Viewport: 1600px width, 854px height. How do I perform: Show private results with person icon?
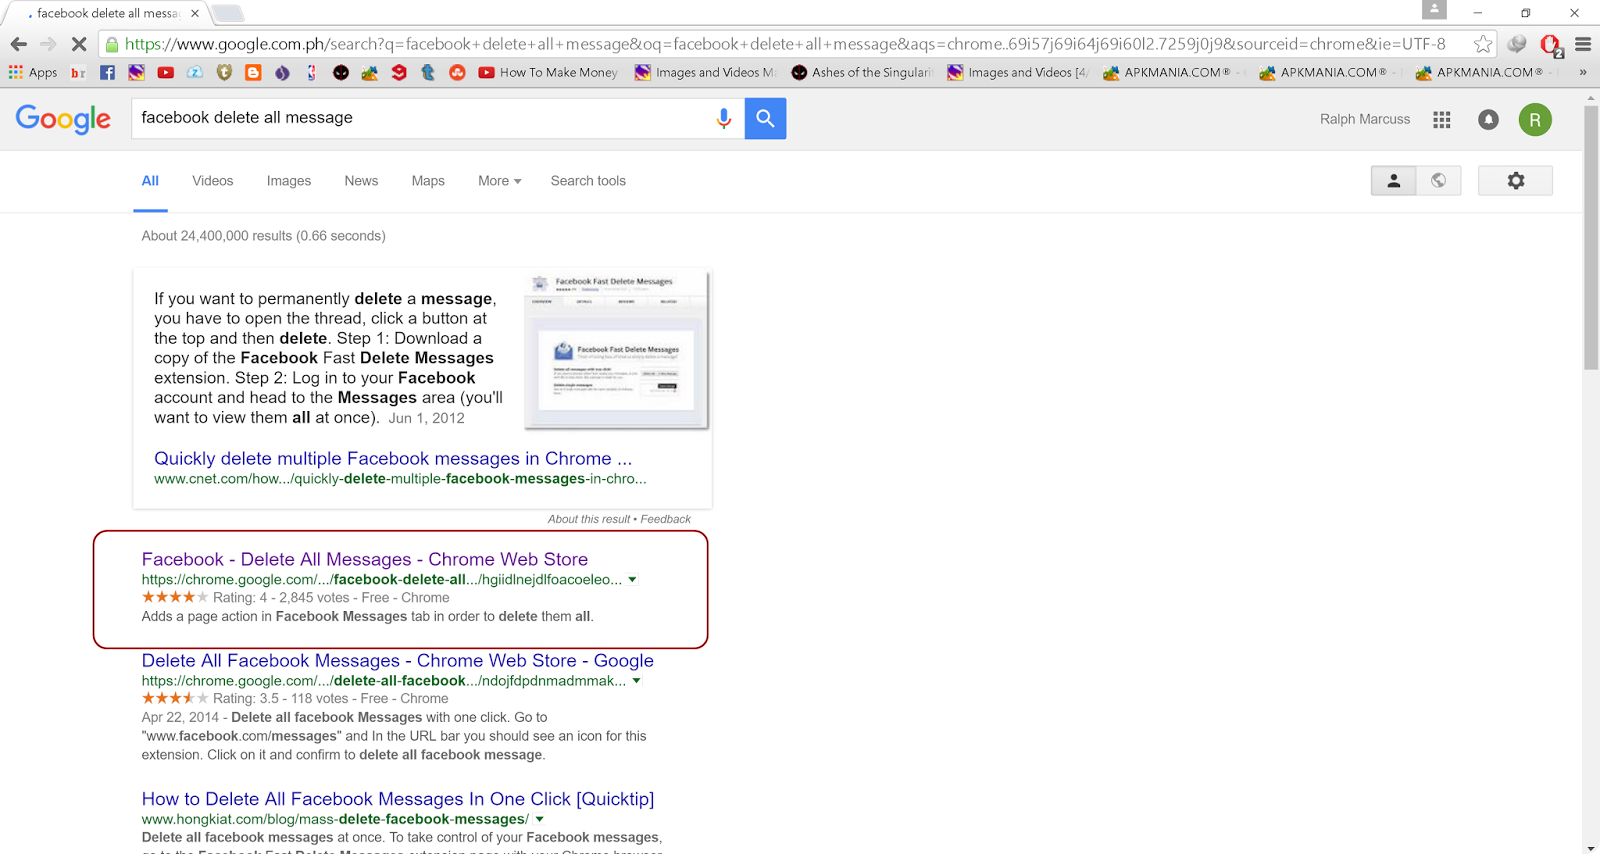pyautogui.click(x=1393, y=180)
